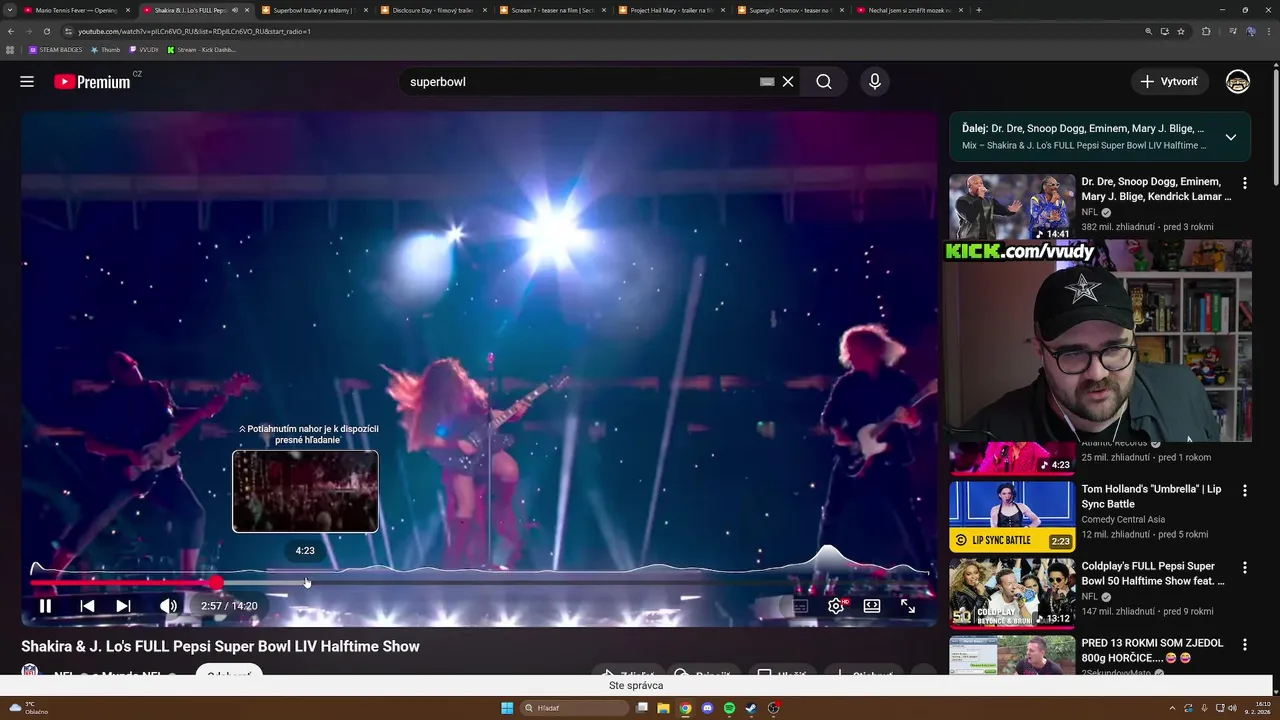Open a new browser tab
The height and width of the screenshot is (720, 1280).
[x=978, y=10]
